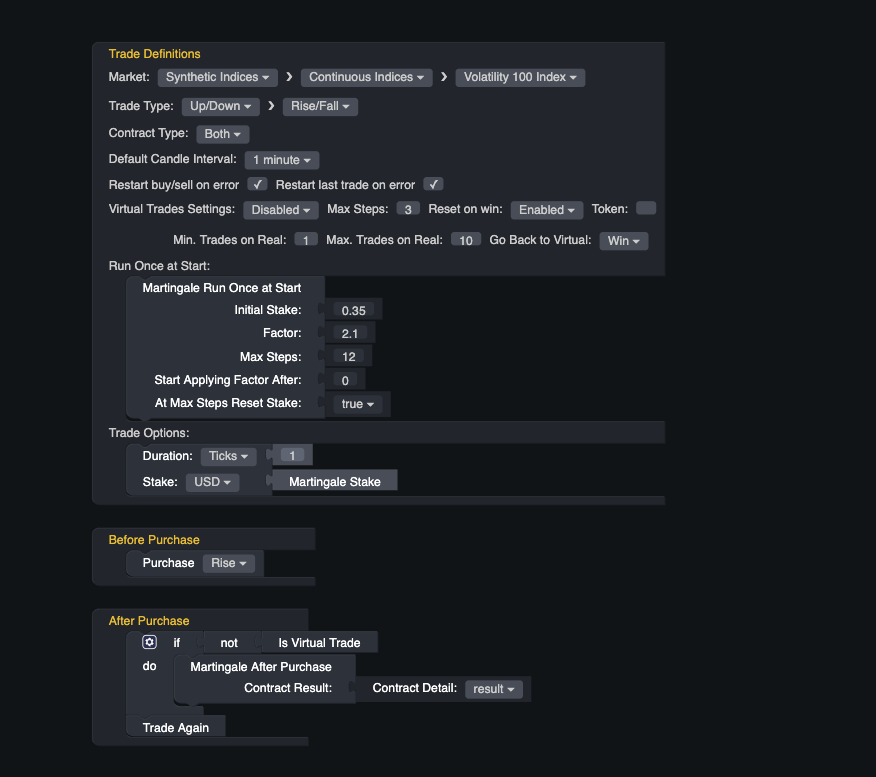Open the Stake currency USD dropdown
The height and width of the screenshot is (777, 876).
click(212, 481)
